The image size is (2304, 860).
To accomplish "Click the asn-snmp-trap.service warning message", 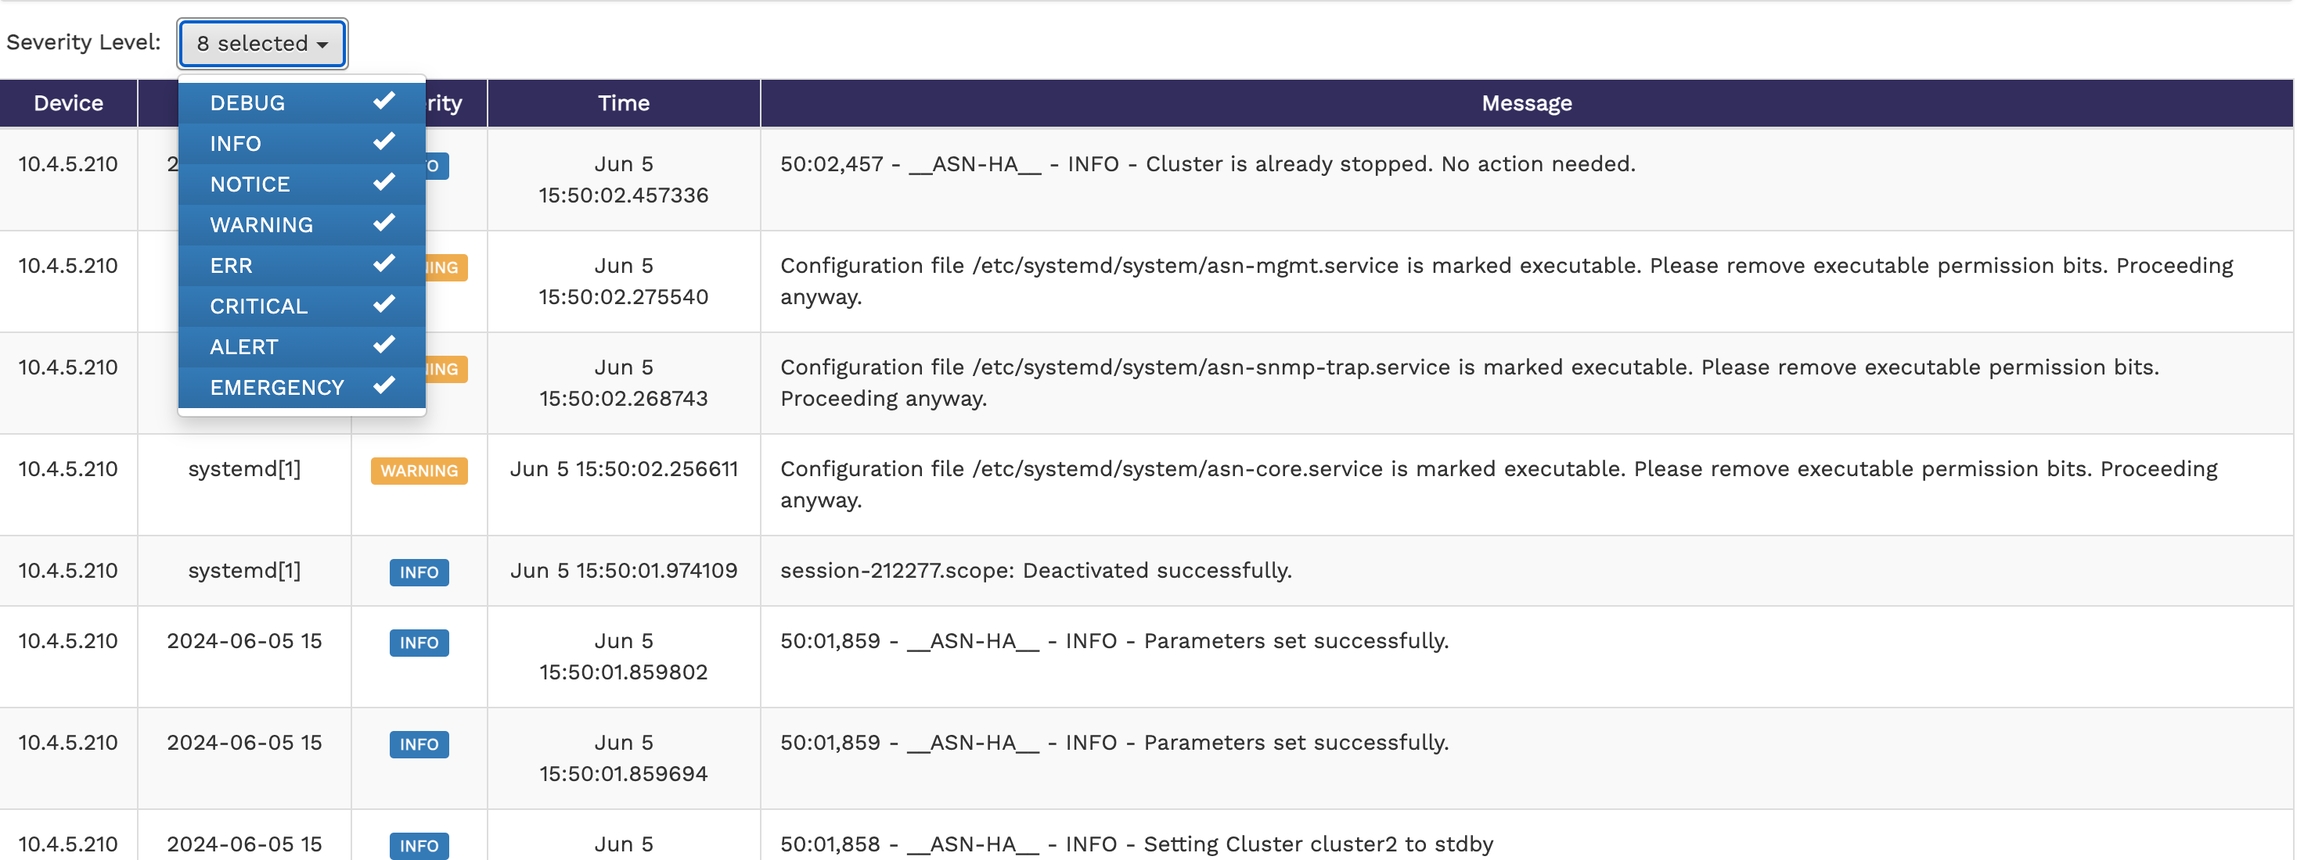I will pyautogui.click(x=1469, y=383).
